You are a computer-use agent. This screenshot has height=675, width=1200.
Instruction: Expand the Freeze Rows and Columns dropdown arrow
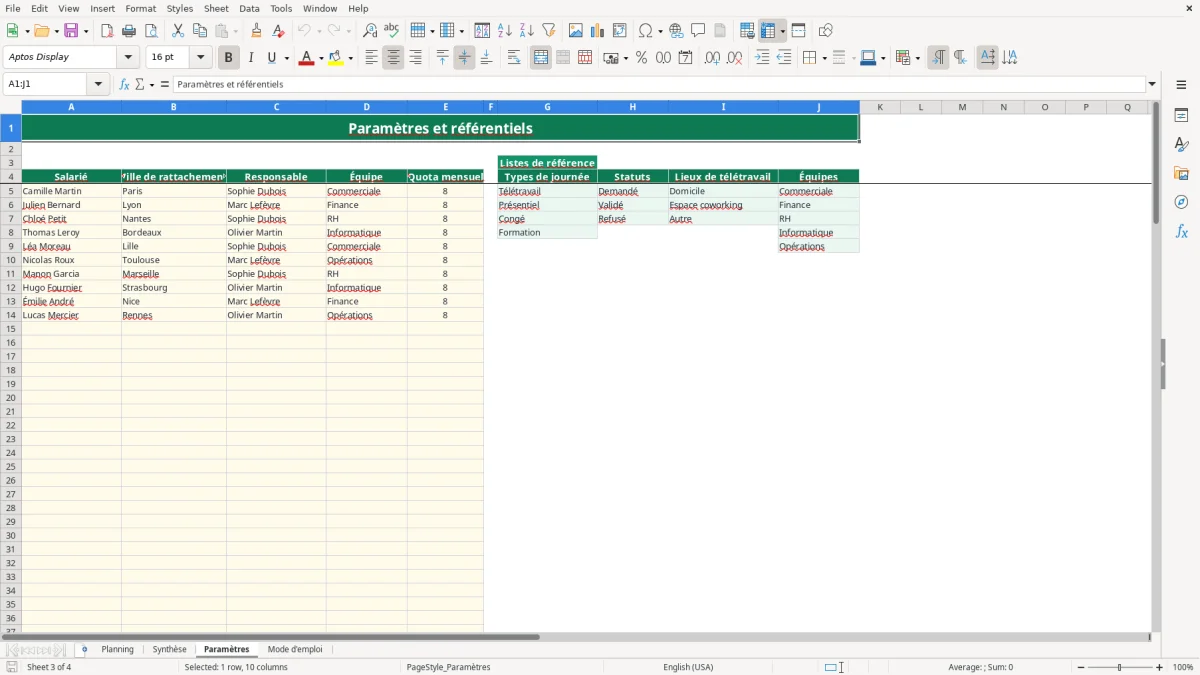click(782, 31)
